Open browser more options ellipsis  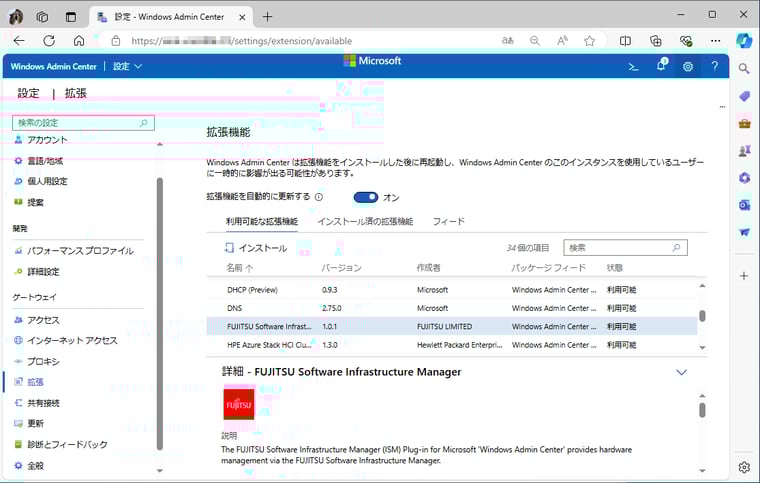(x=715, y=41)
